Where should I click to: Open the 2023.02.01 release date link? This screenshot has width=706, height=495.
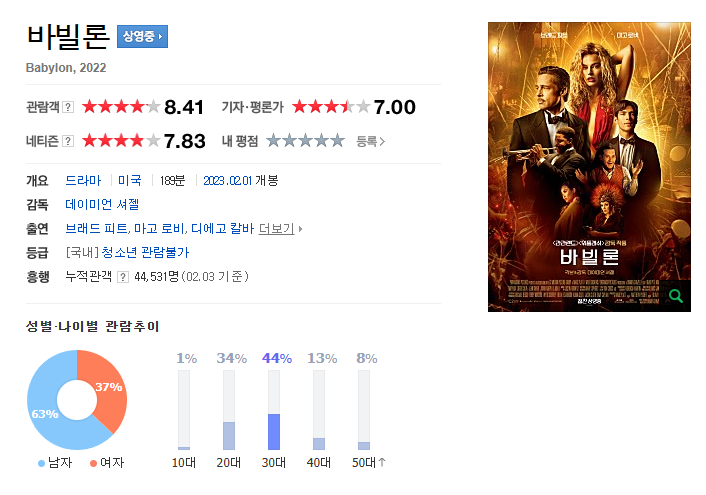tap(227, 181)
